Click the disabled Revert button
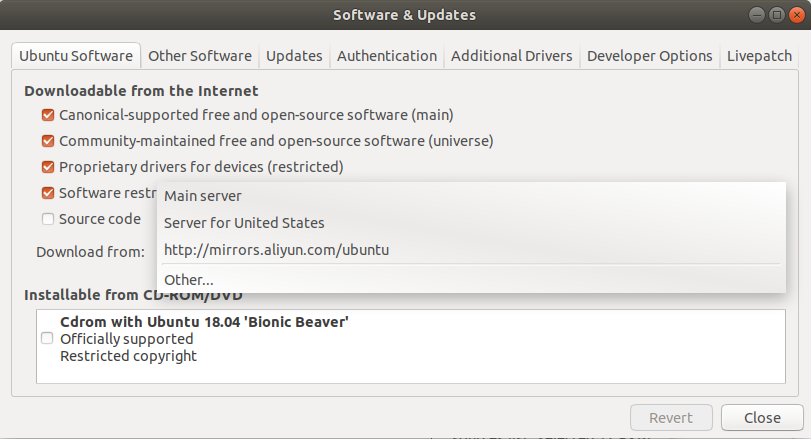Viewport: 811px width, 439px height. (x=671, y=417)
